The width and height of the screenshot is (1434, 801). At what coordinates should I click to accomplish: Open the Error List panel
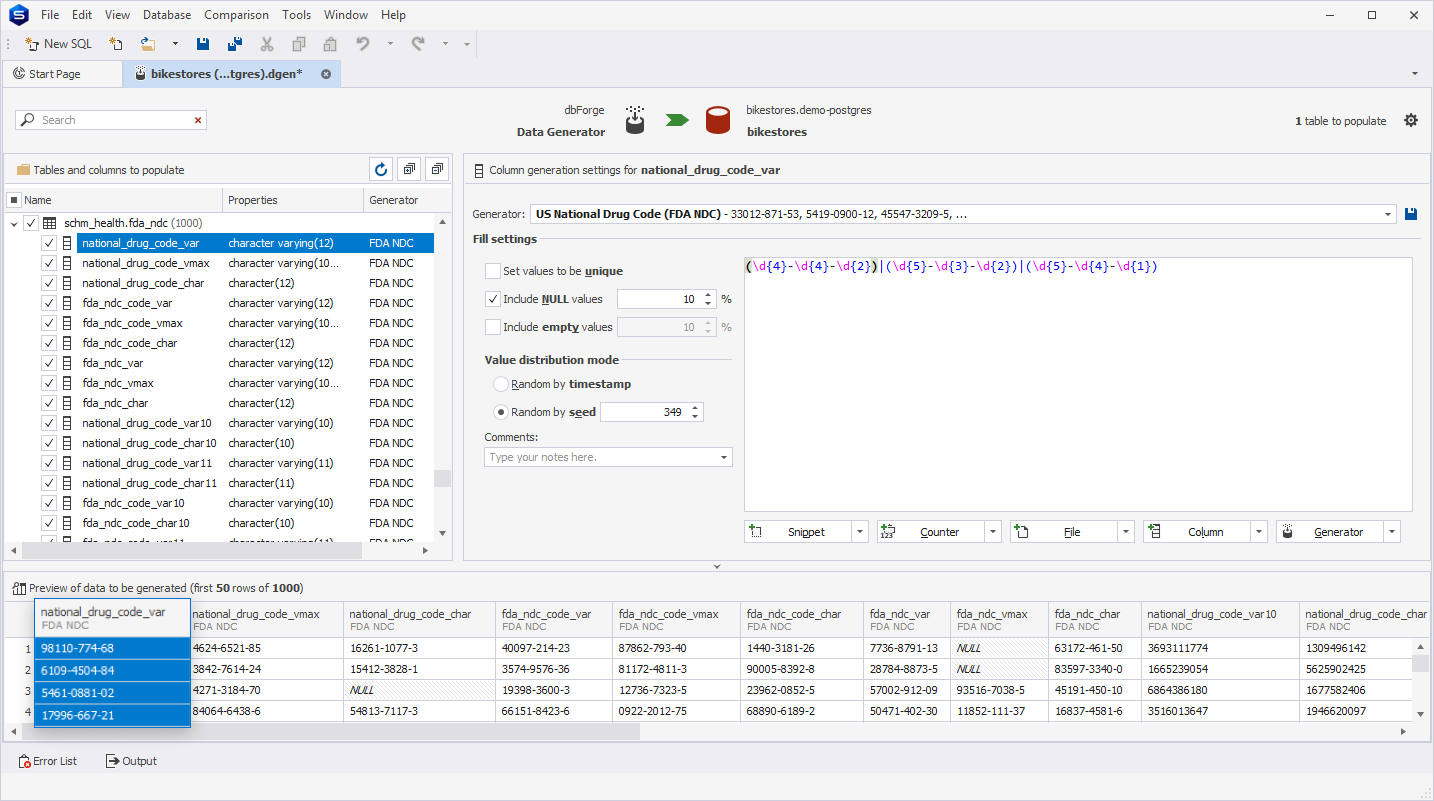coord(48,761)
